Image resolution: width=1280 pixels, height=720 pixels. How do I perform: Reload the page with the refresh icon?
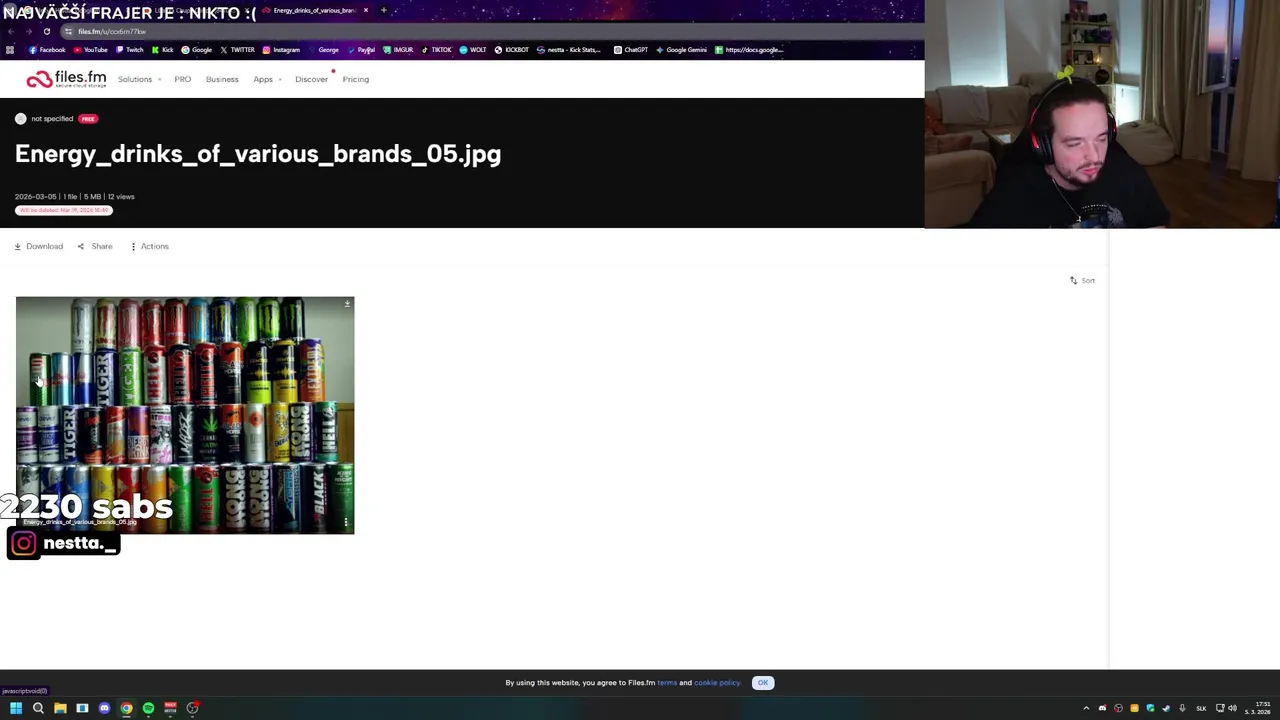(46, 32)
